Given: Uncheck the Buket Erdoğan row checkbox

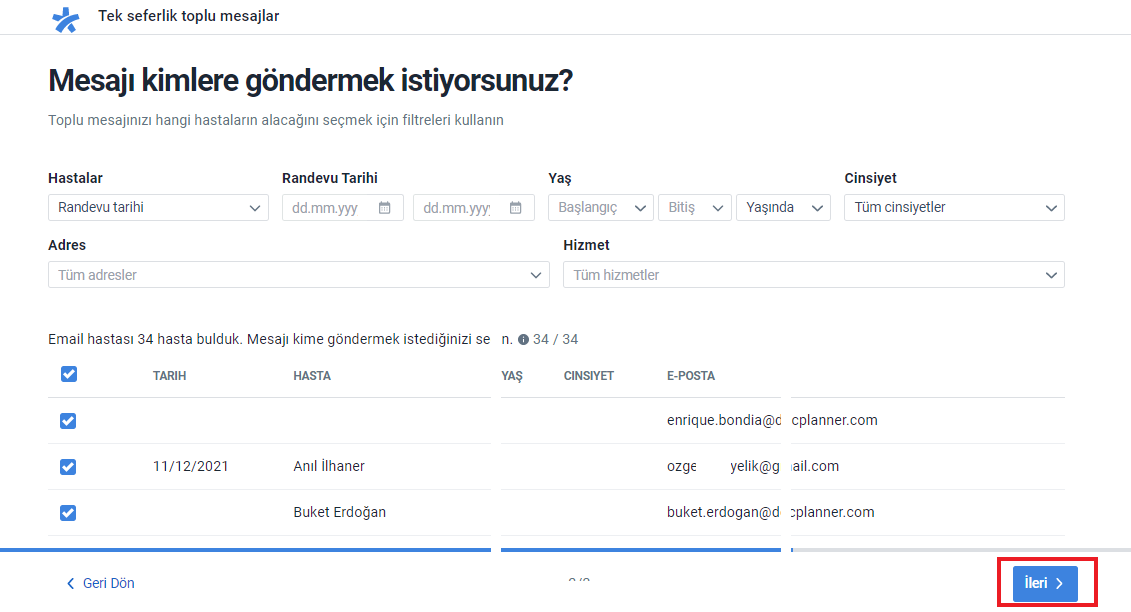Looking at the screenshot, I should pos(68,513).
